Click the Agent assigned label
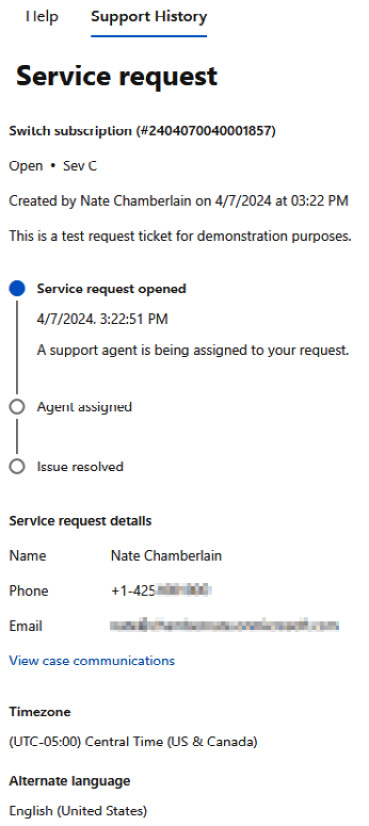Viewport: 369px width, 826px height. click(x=84, y=407)
